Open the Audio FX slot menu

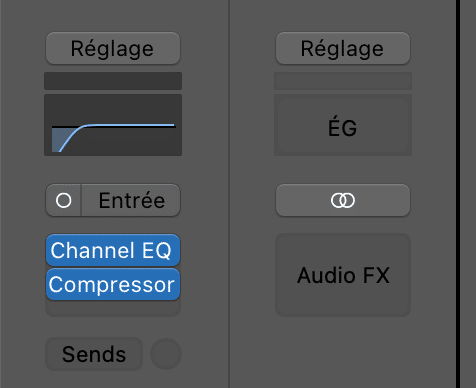coord(343,275)
